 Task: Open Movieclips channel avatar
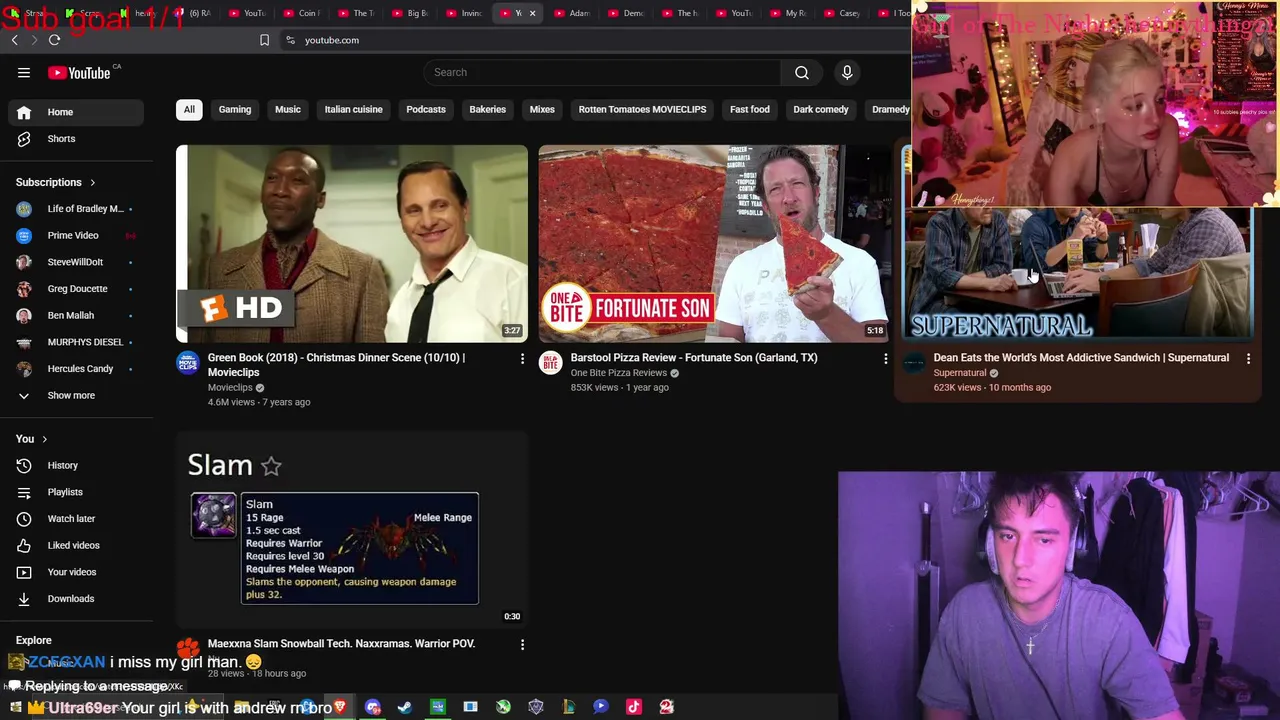[188, 363]
